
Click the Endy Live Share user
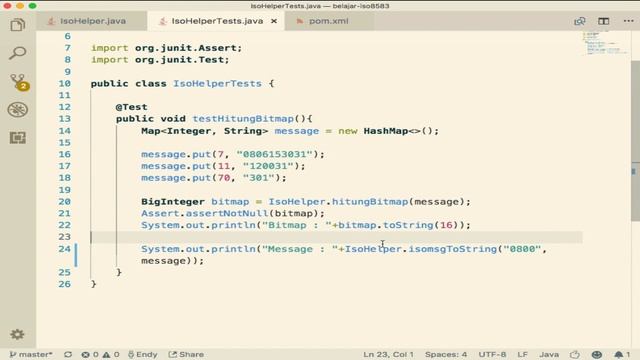(x=142, y=354)
